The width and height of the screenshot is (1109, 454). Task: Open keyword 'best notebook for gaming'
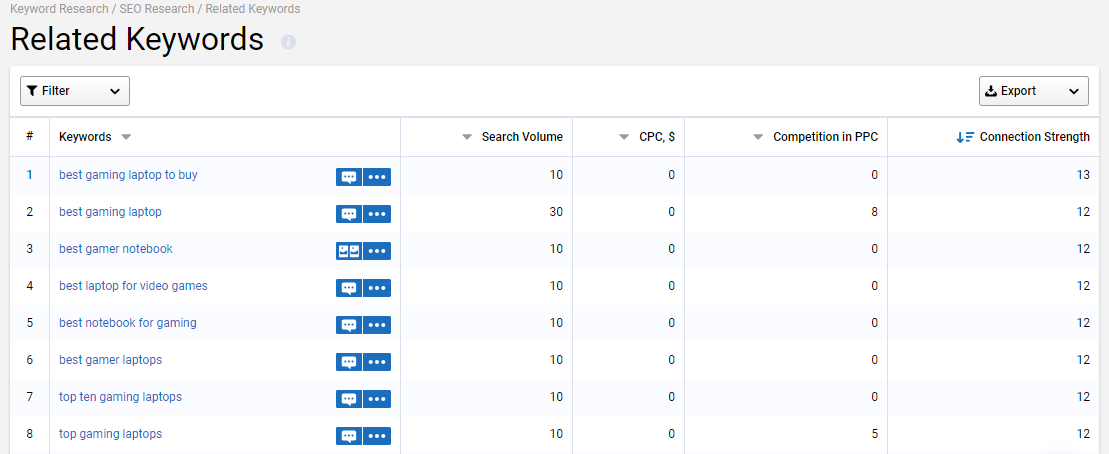127,322
